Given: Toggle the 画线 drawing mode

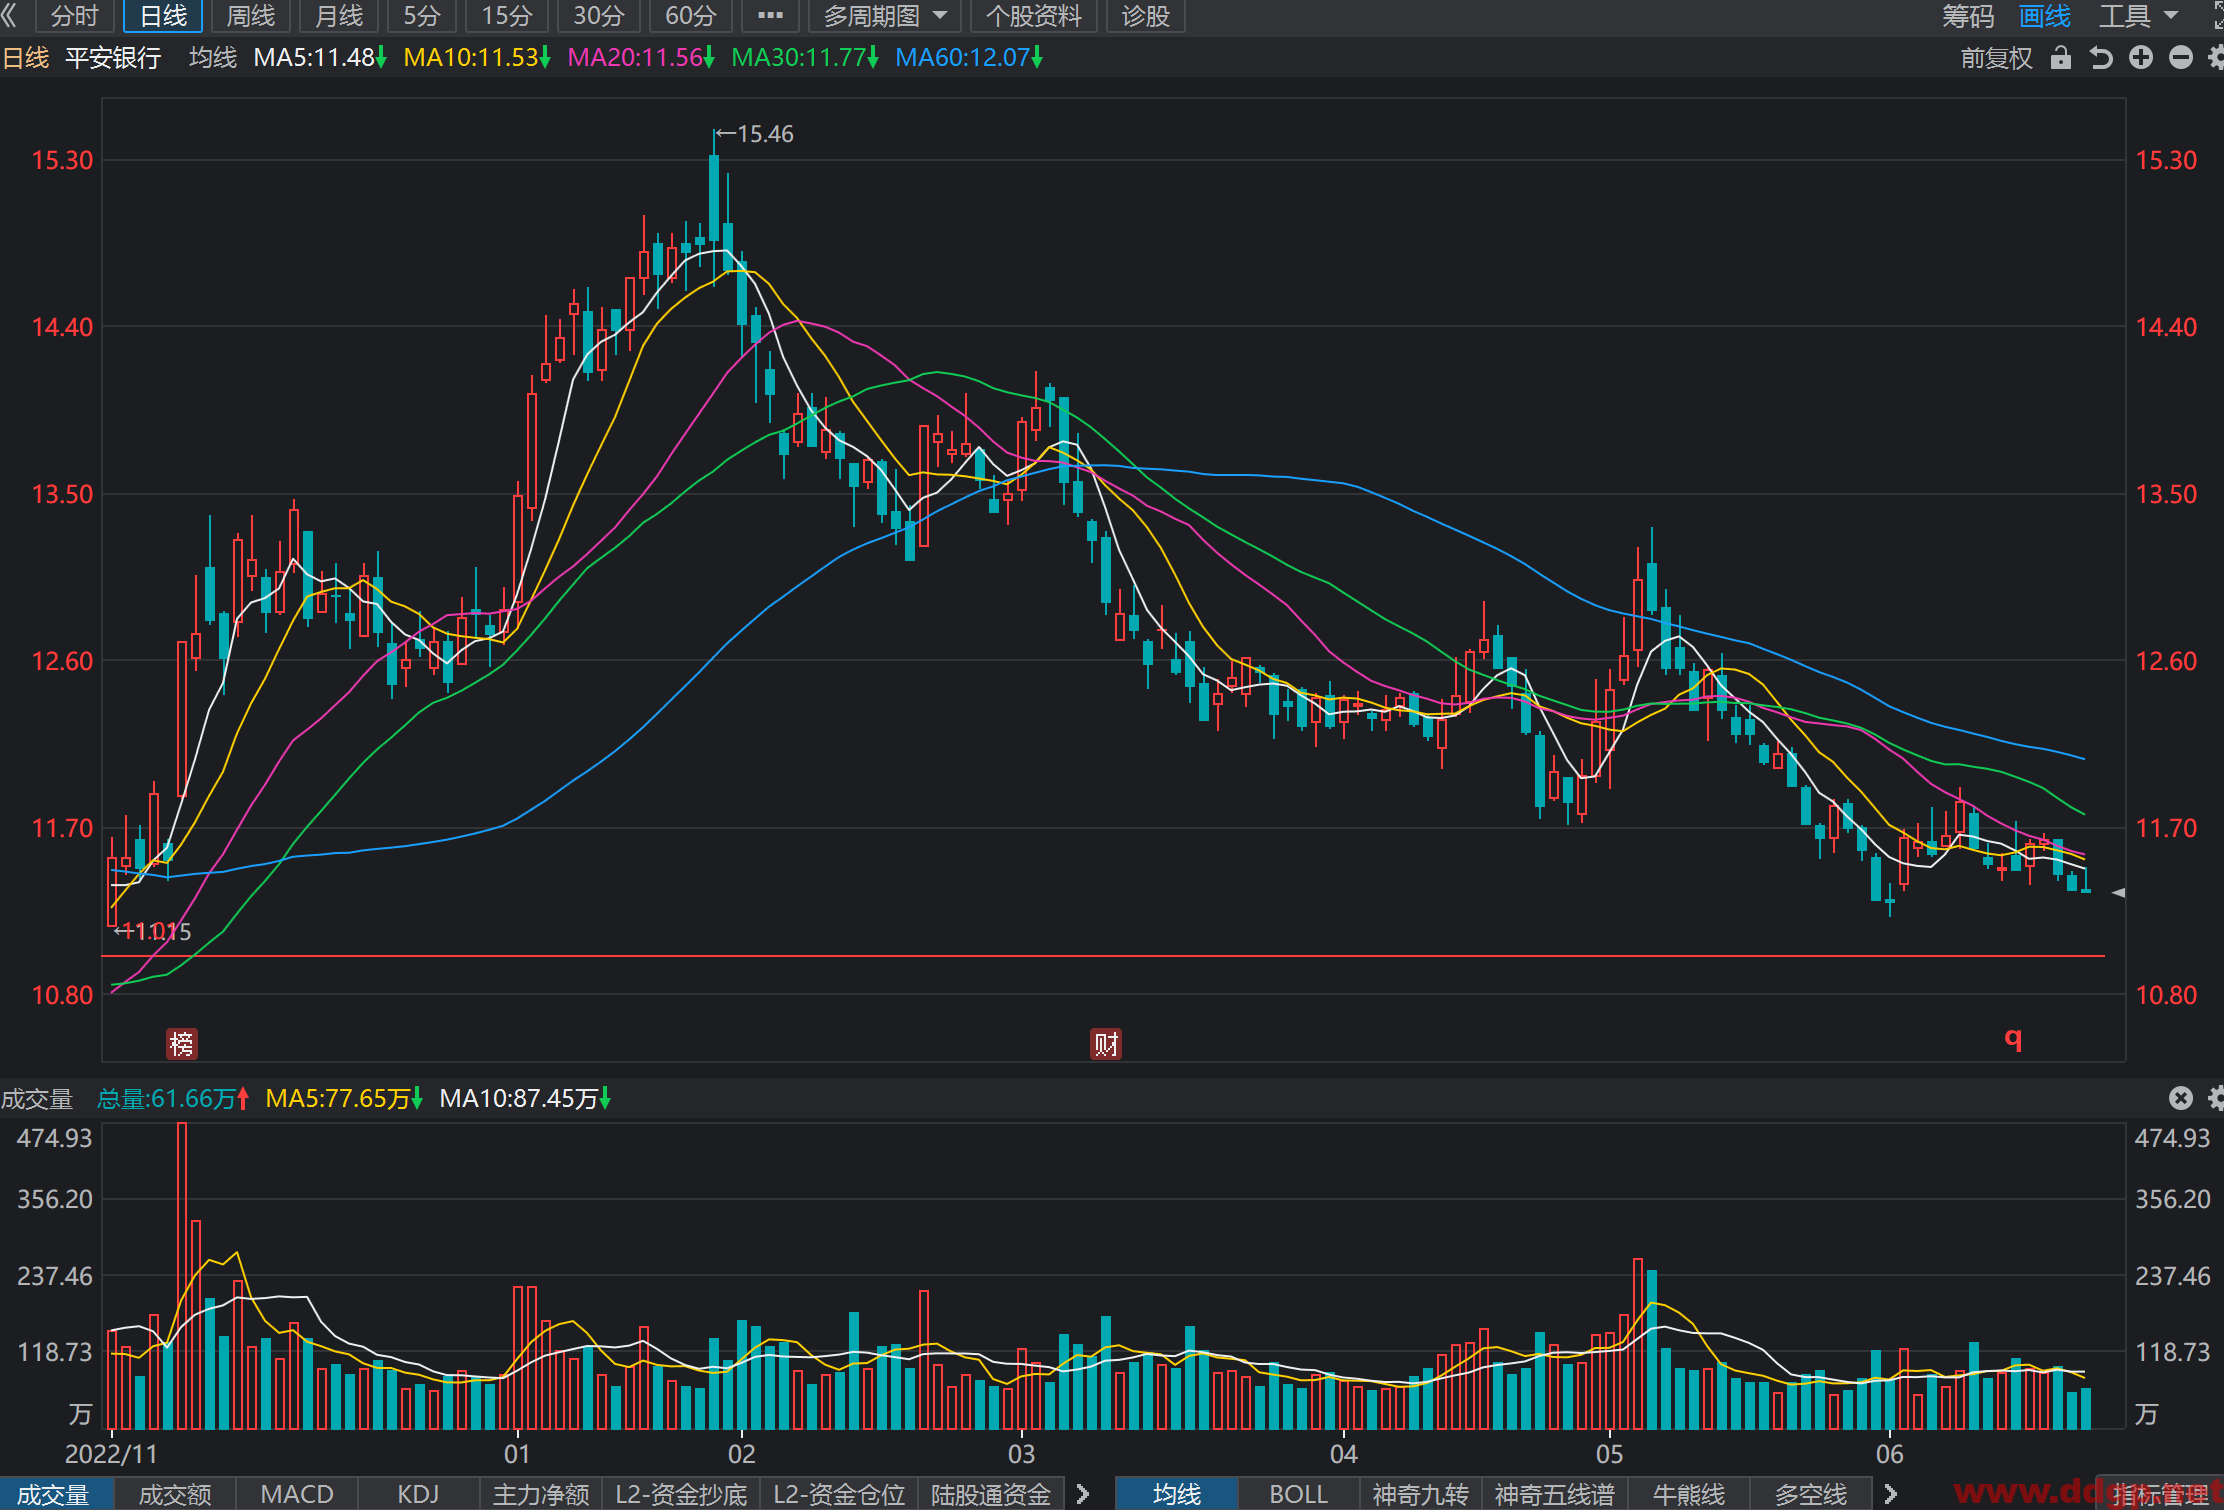Looking at the screenshot, I should [x=2044, y=16].
